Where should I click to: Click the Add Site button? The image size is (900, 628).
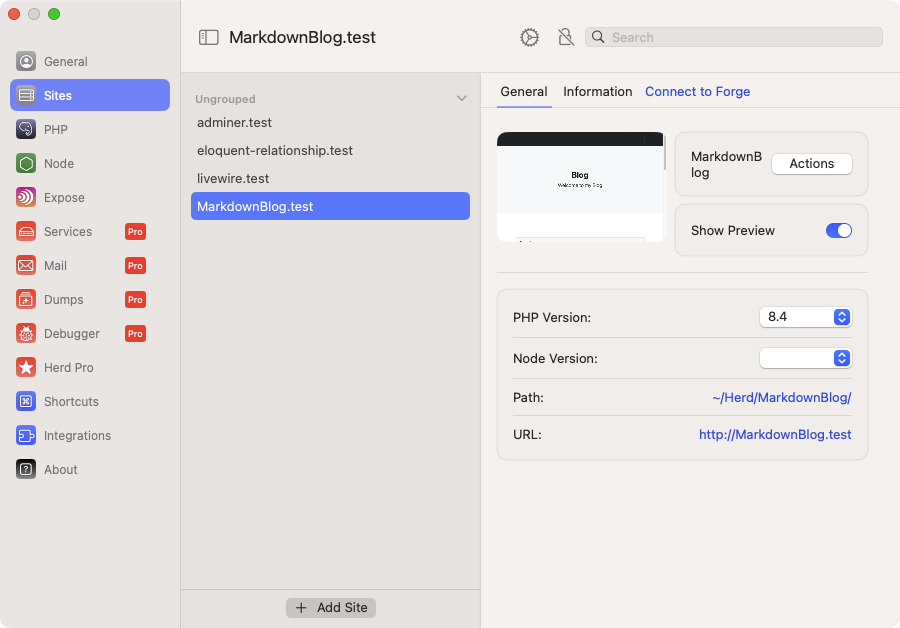(x=331, y=608)
